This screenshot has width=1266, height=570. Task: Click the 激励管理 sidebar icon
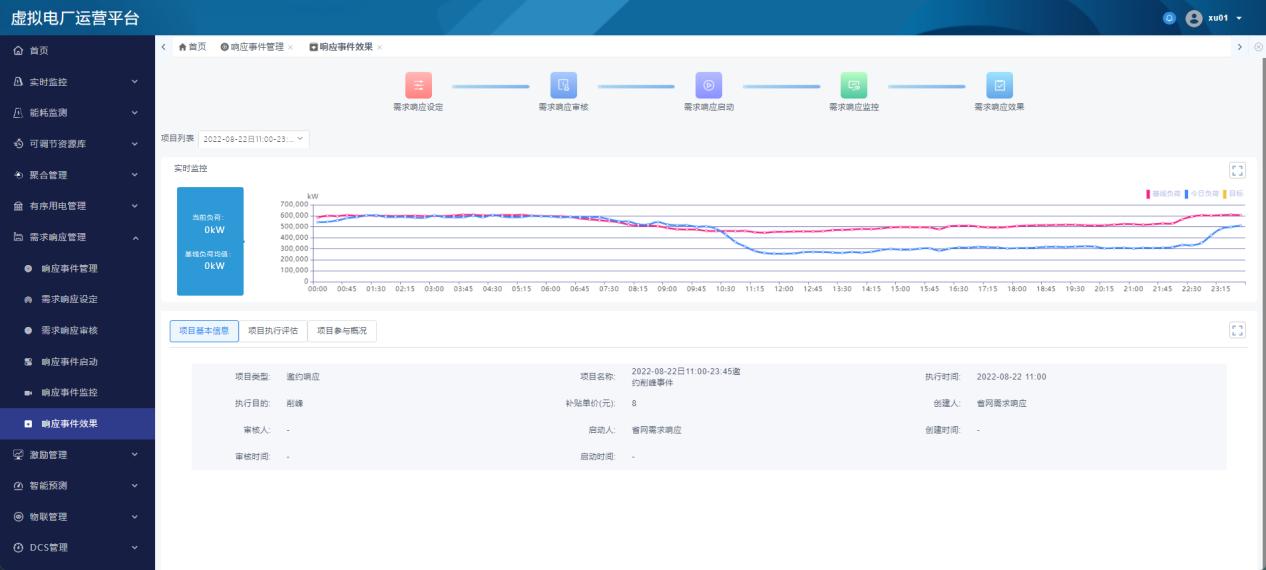coord(17,455)
